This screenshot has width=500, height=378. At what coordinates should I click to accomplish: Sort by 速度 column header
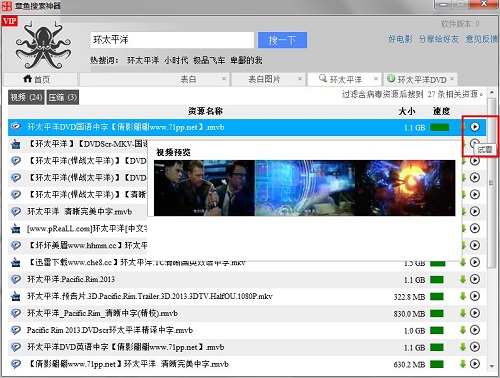tap(441, 111)
